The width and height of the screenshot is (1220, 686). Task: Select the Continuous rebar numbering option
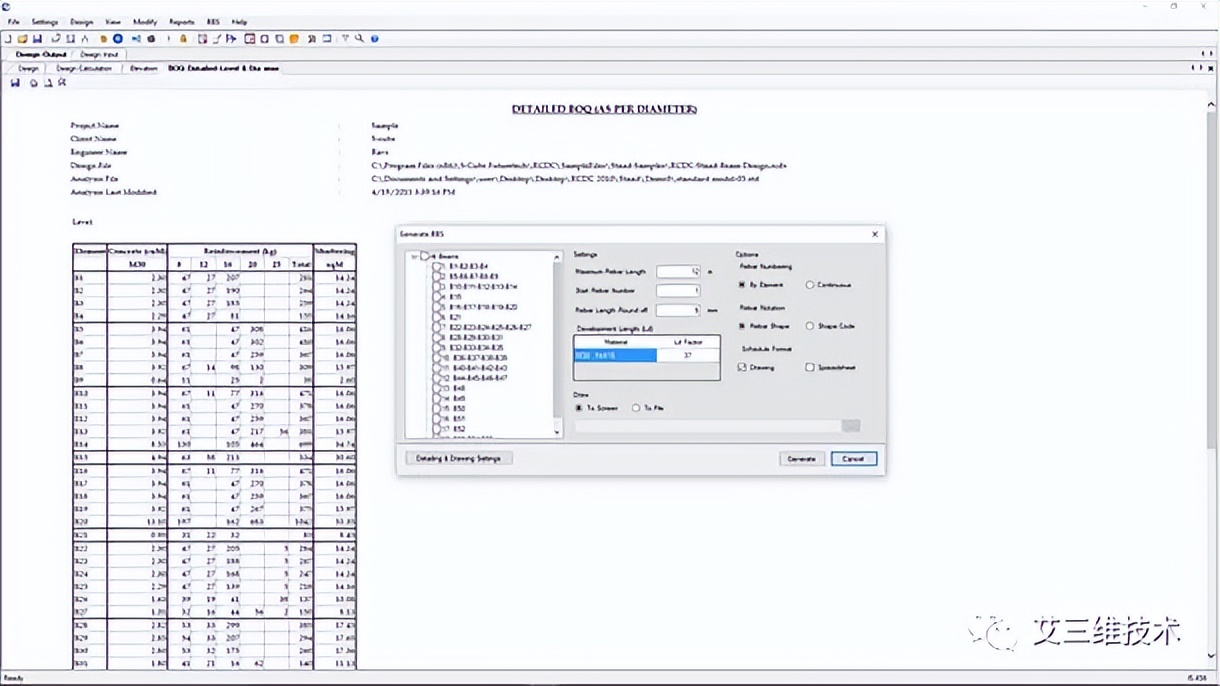coord(810,285)
